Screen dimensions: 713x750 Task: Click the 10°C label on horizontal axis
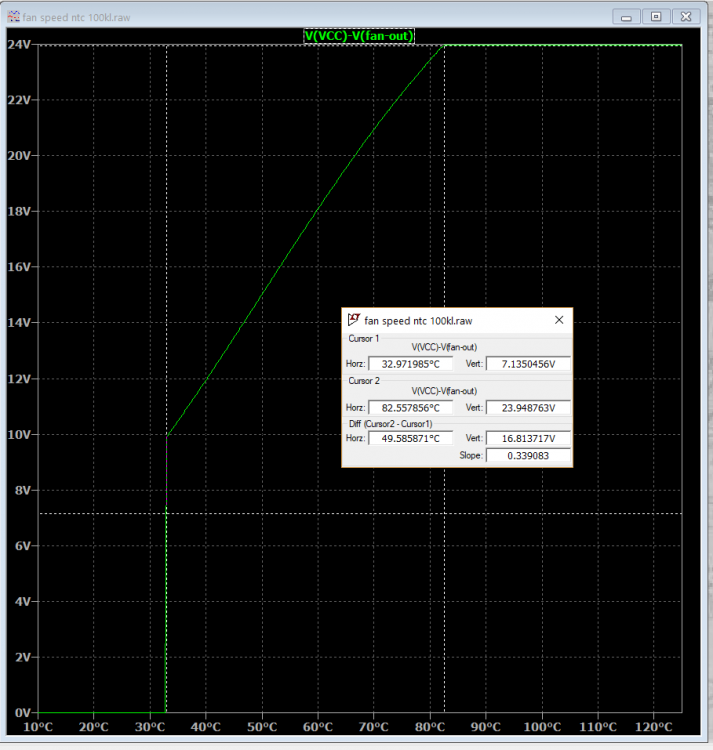pyautogui.click(x=38, y=727)
